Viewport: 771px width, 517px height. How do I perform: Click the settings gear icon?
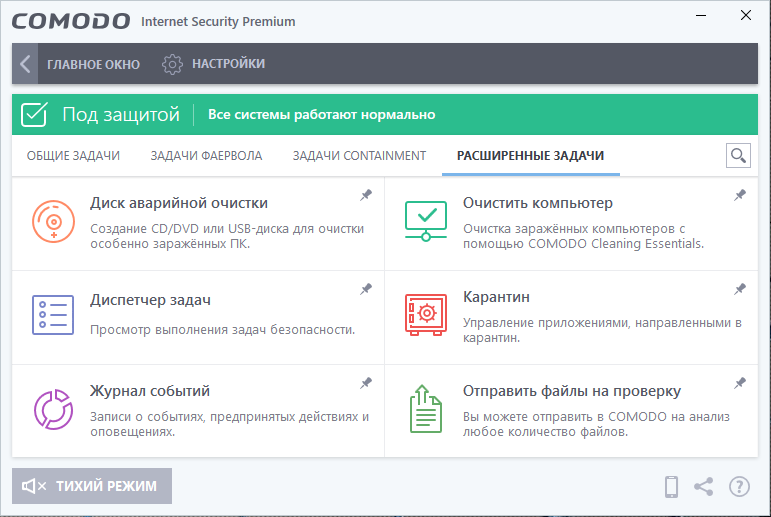point(172,64)
